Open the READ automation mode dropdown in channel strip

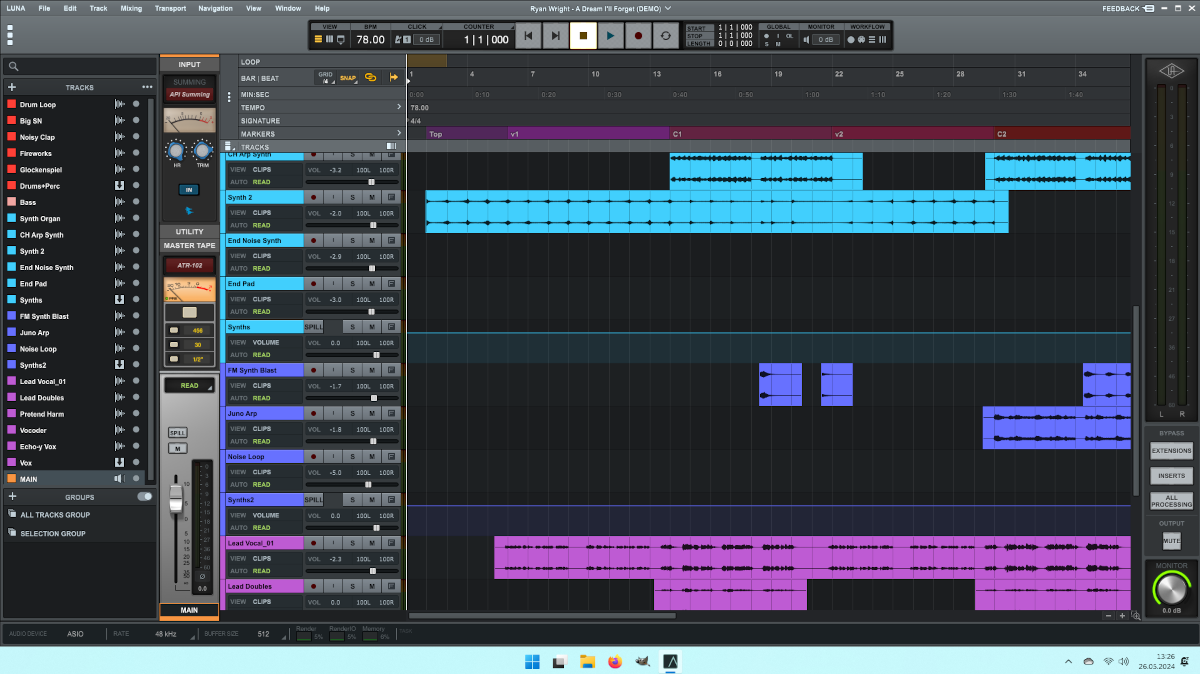tap(189, 385)
